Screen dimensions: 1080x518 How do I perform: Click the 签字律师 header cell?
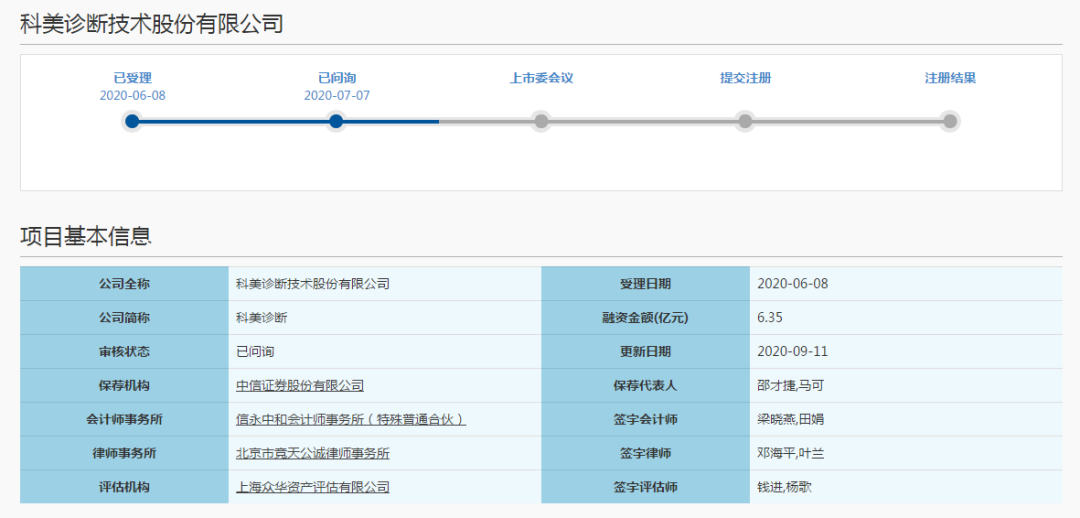tap(645, 453)
